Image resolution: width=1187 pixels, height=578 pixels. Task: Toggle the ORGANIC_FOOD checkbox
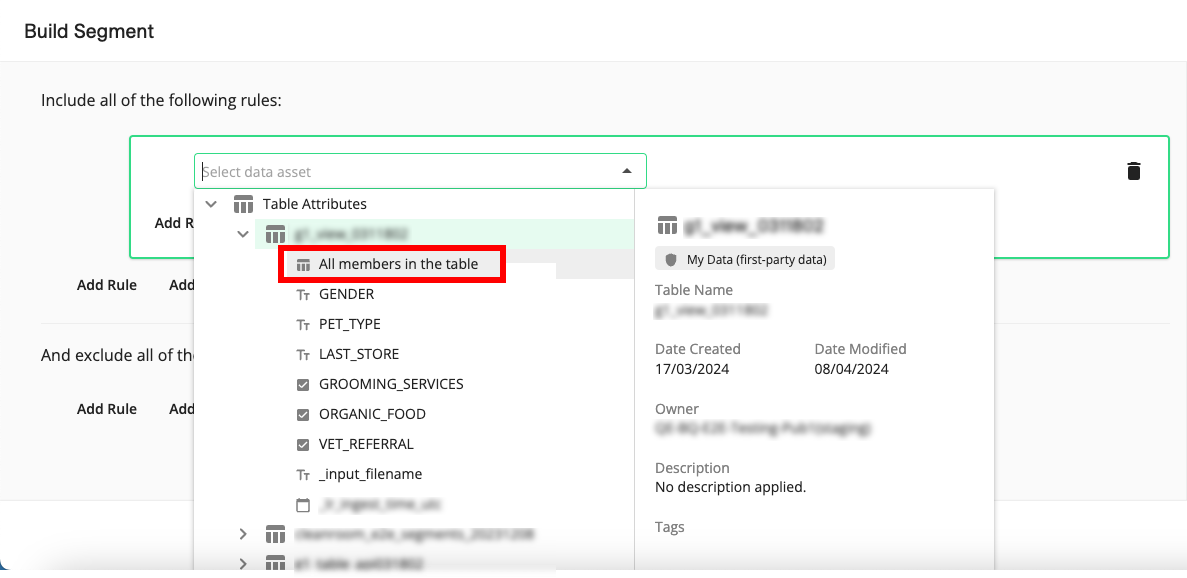[303, 415]
